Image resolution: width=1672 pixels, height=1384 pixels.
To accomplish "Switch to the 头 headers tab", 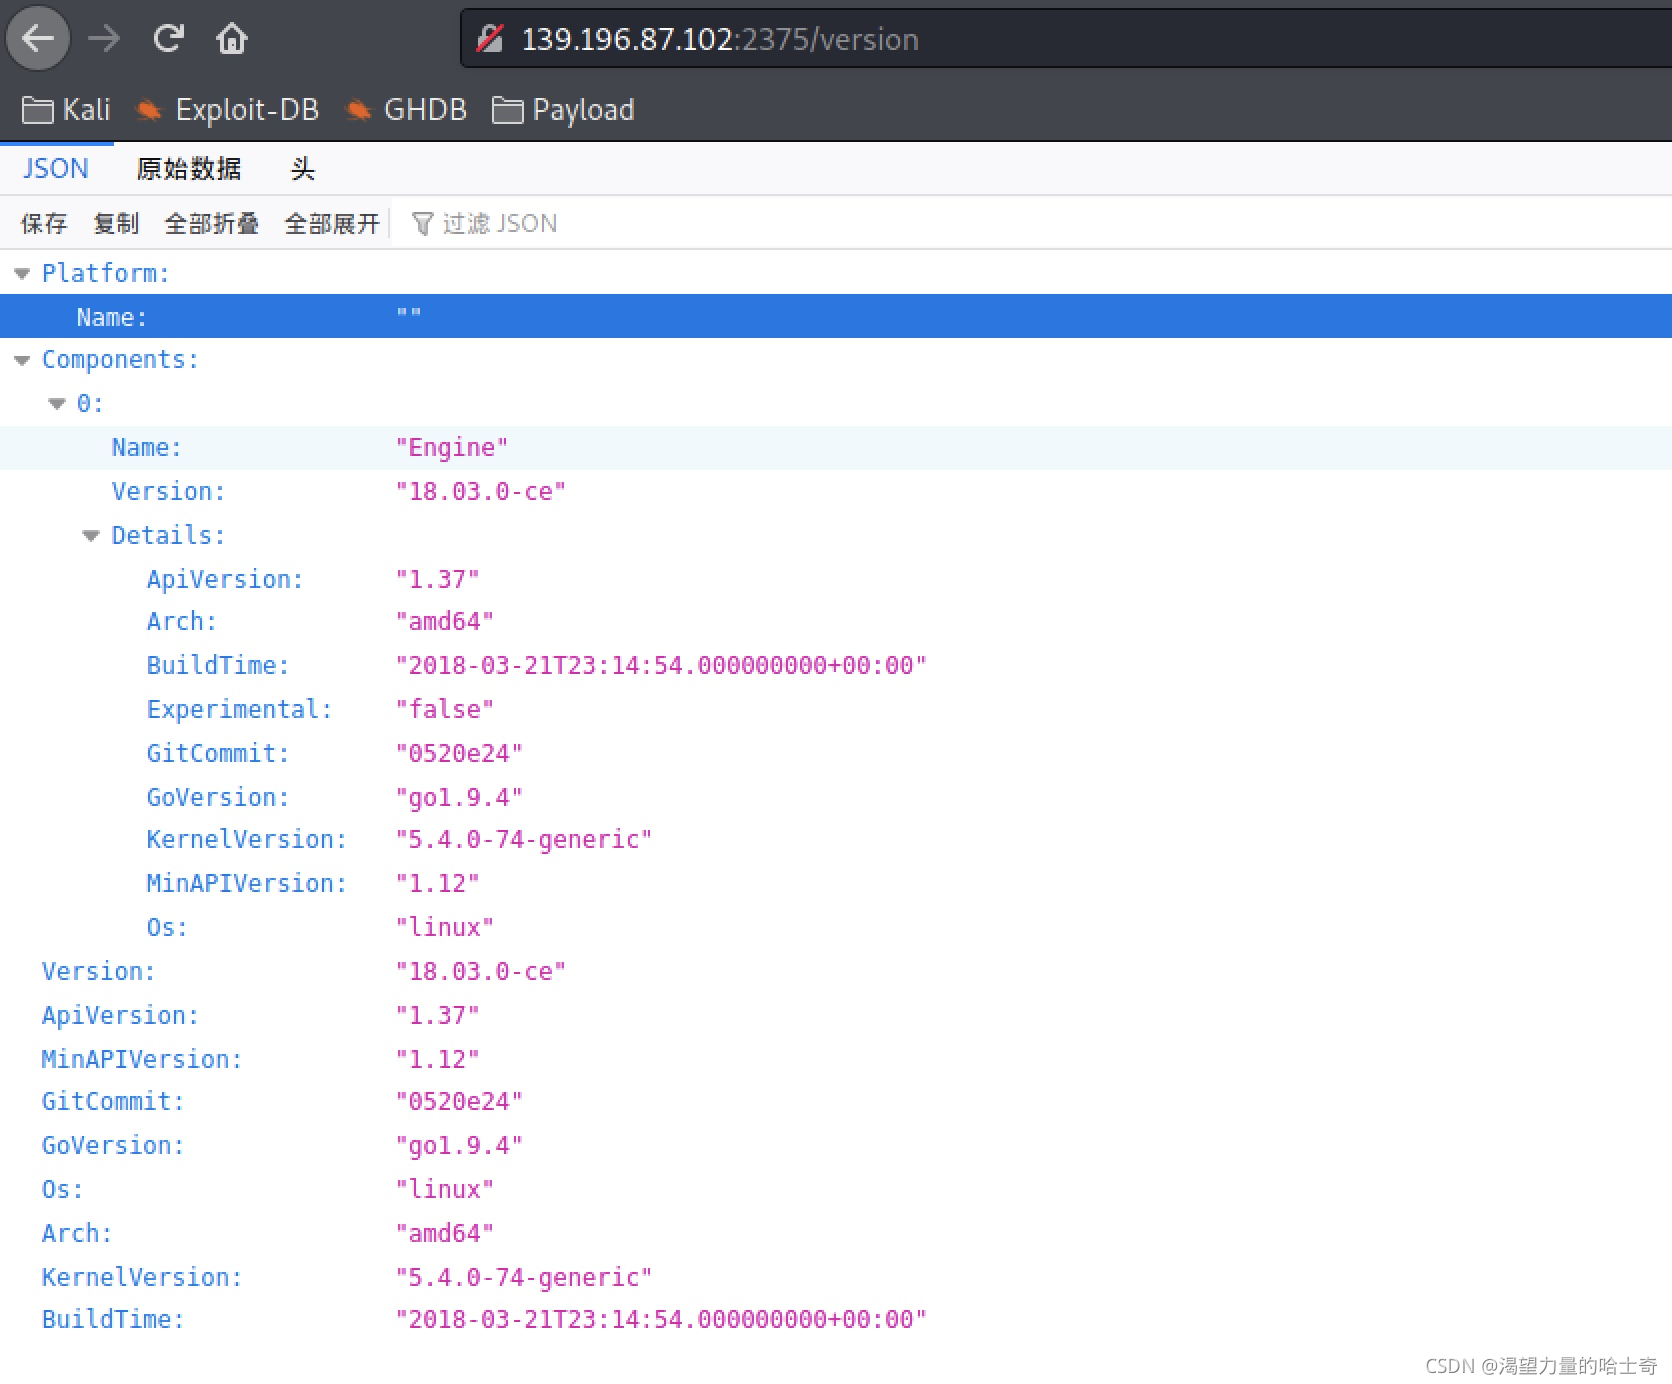I will coord(302,168).
